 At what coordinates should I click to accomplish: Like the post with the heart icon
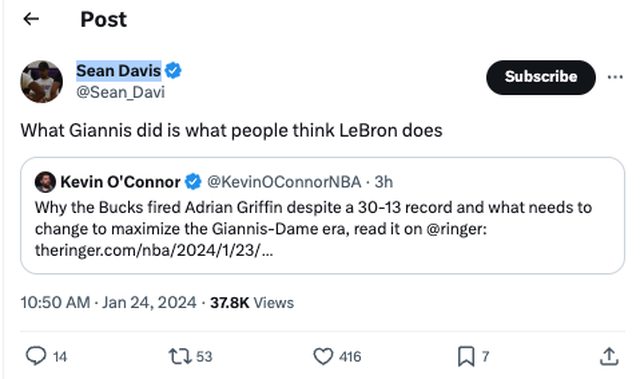coord(323,356)
